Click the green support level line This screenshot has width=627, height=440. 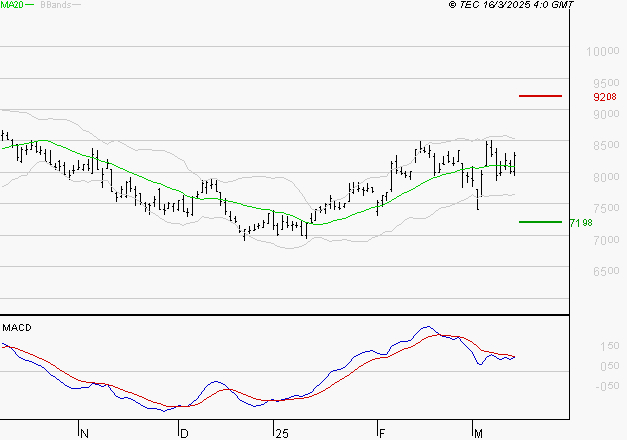coord(540,222)
